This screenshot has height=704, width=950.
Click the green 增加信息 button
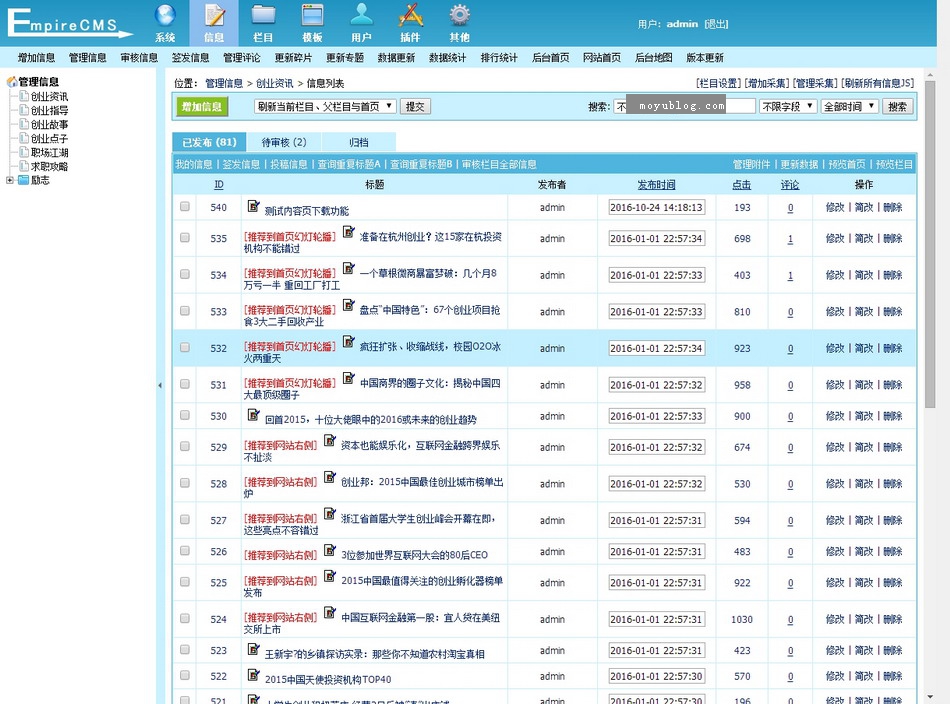202,107
